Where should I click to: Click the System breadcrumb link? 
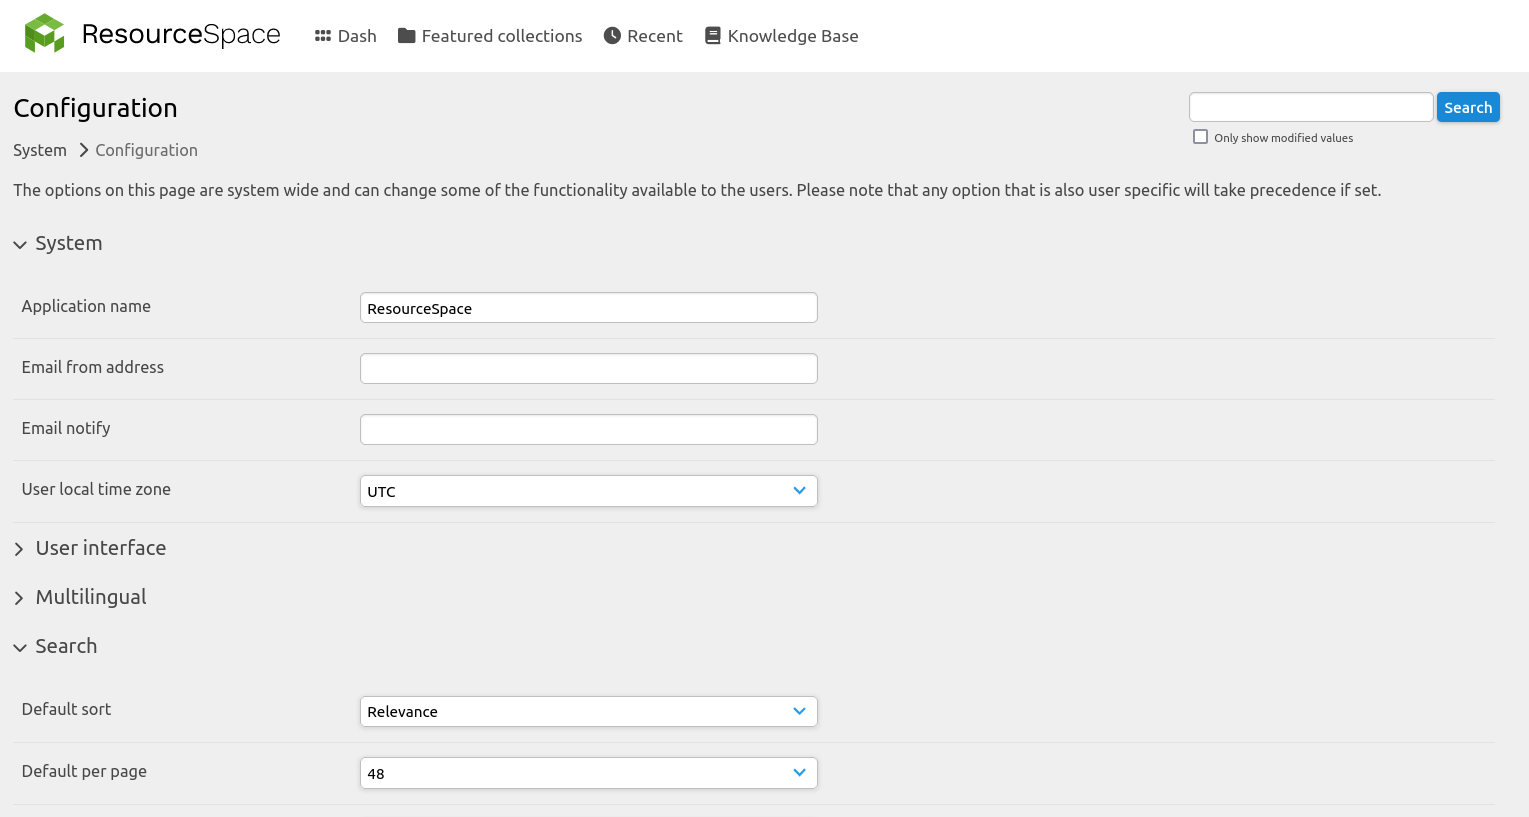[x=40, y=150]
